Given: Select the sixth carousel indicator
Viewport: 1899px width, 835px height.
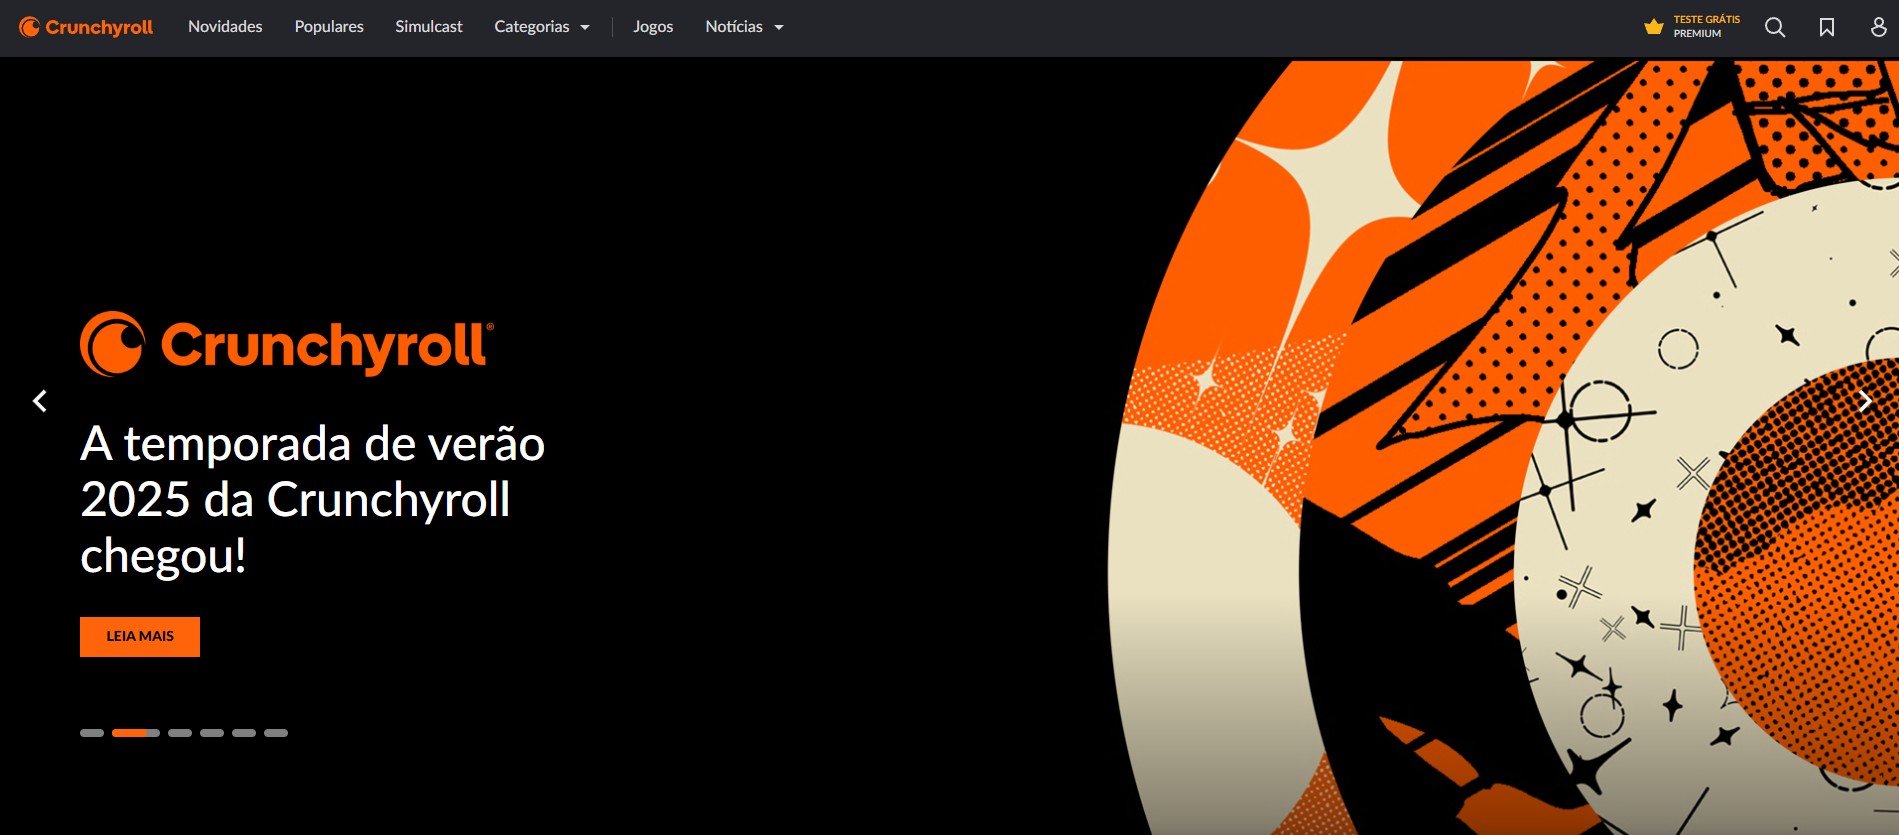Looking at the screenshot, I should point(276,733).
